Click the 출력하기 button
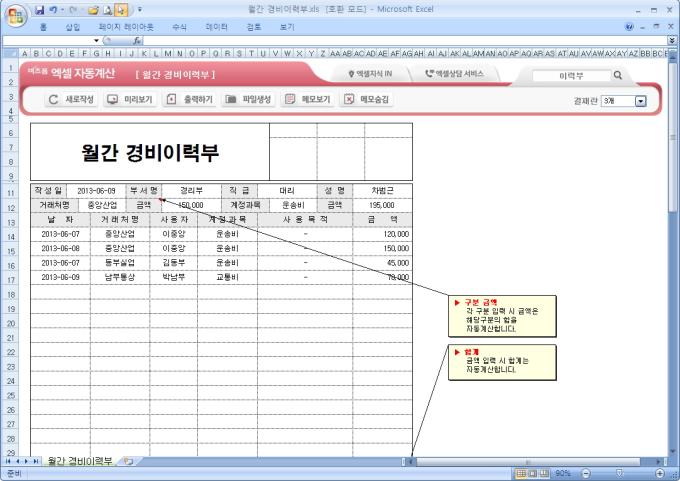Viewport: 680px width, 481px height. coord(189,99)
